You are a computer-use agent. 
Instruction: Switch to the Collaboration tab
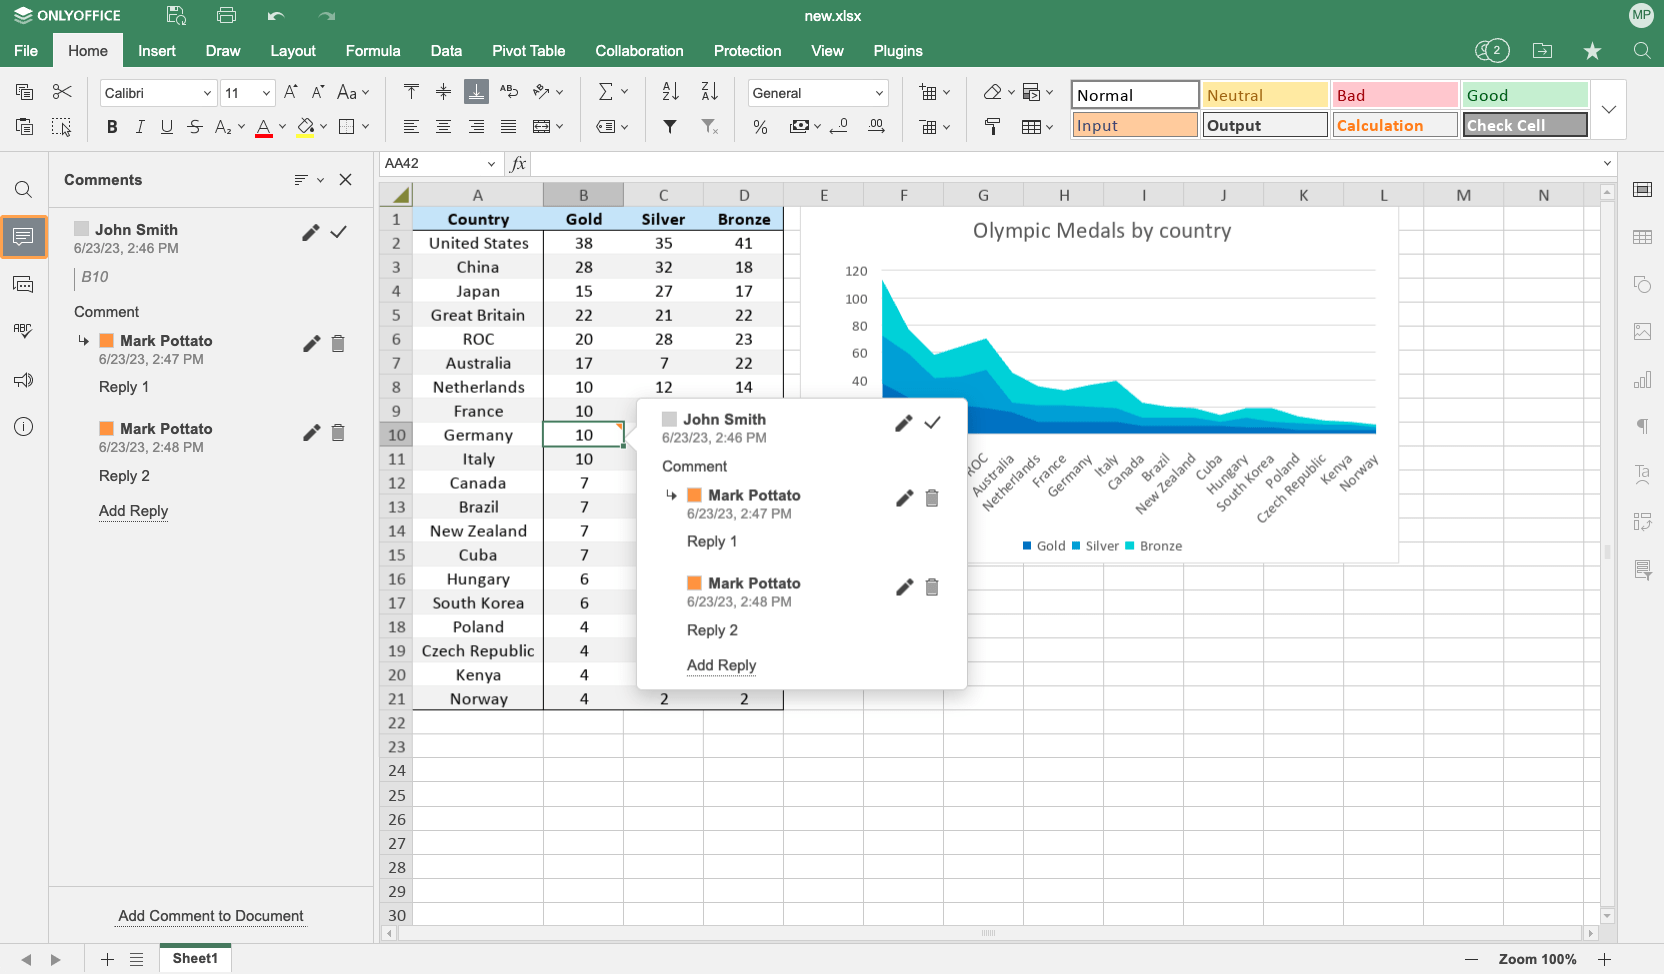pyautogui.click(x=639, y=51)
